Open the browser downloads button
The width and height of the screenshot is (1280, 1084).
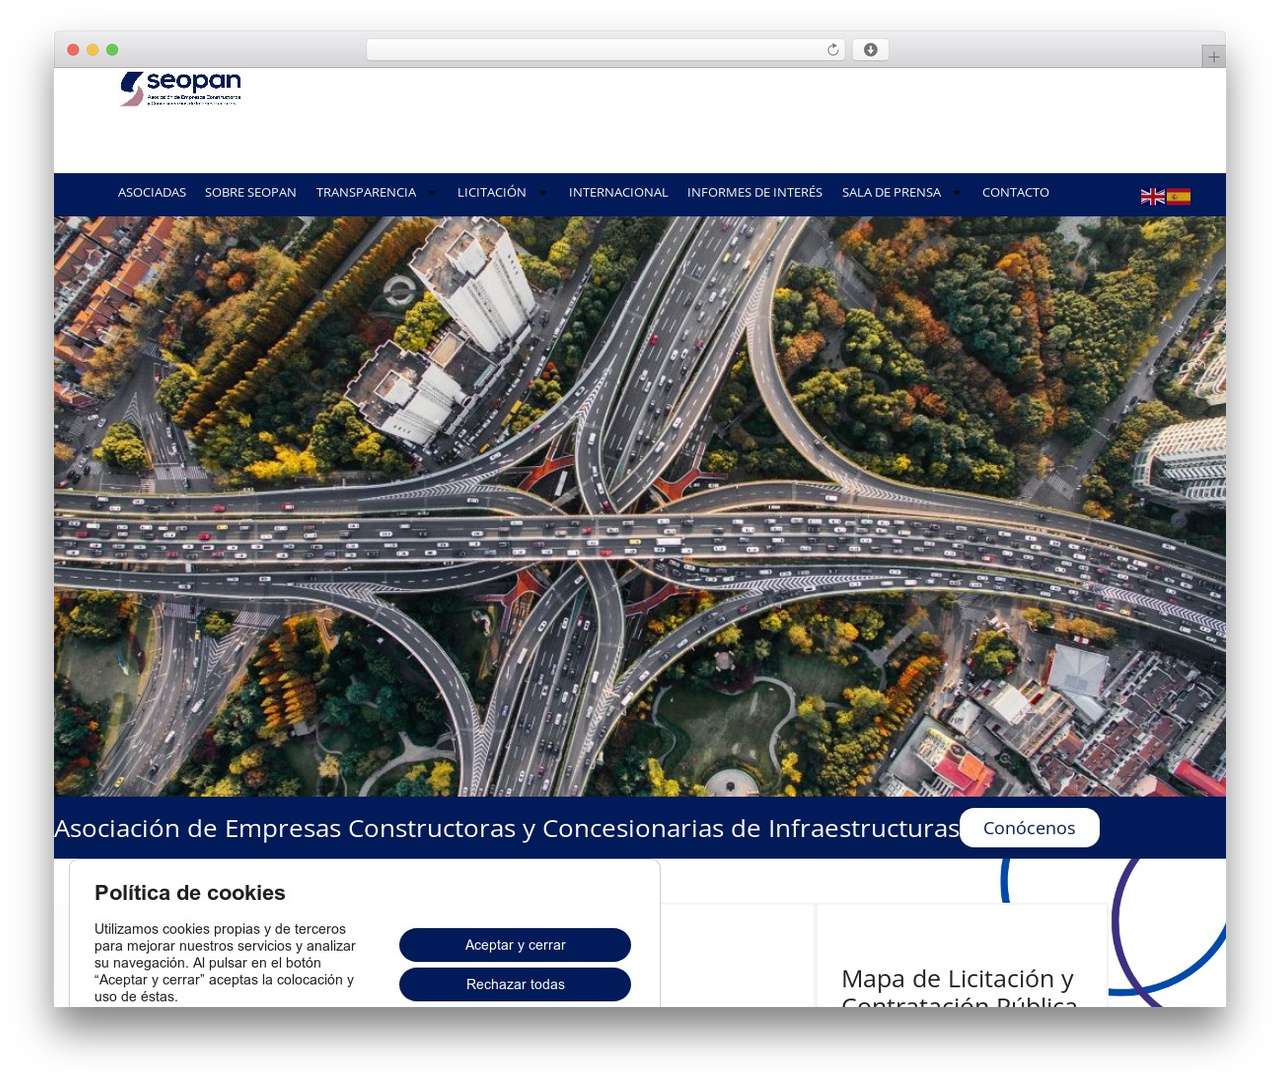point(870,50)
